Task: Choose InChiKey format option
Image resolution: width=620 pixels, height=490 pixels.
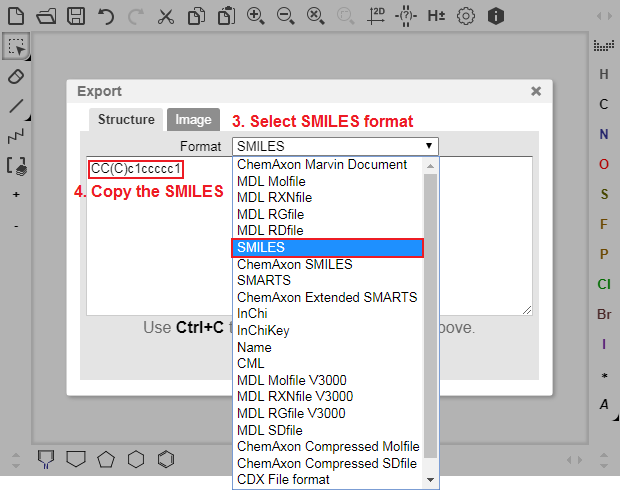Action: (x=328, y=331)
